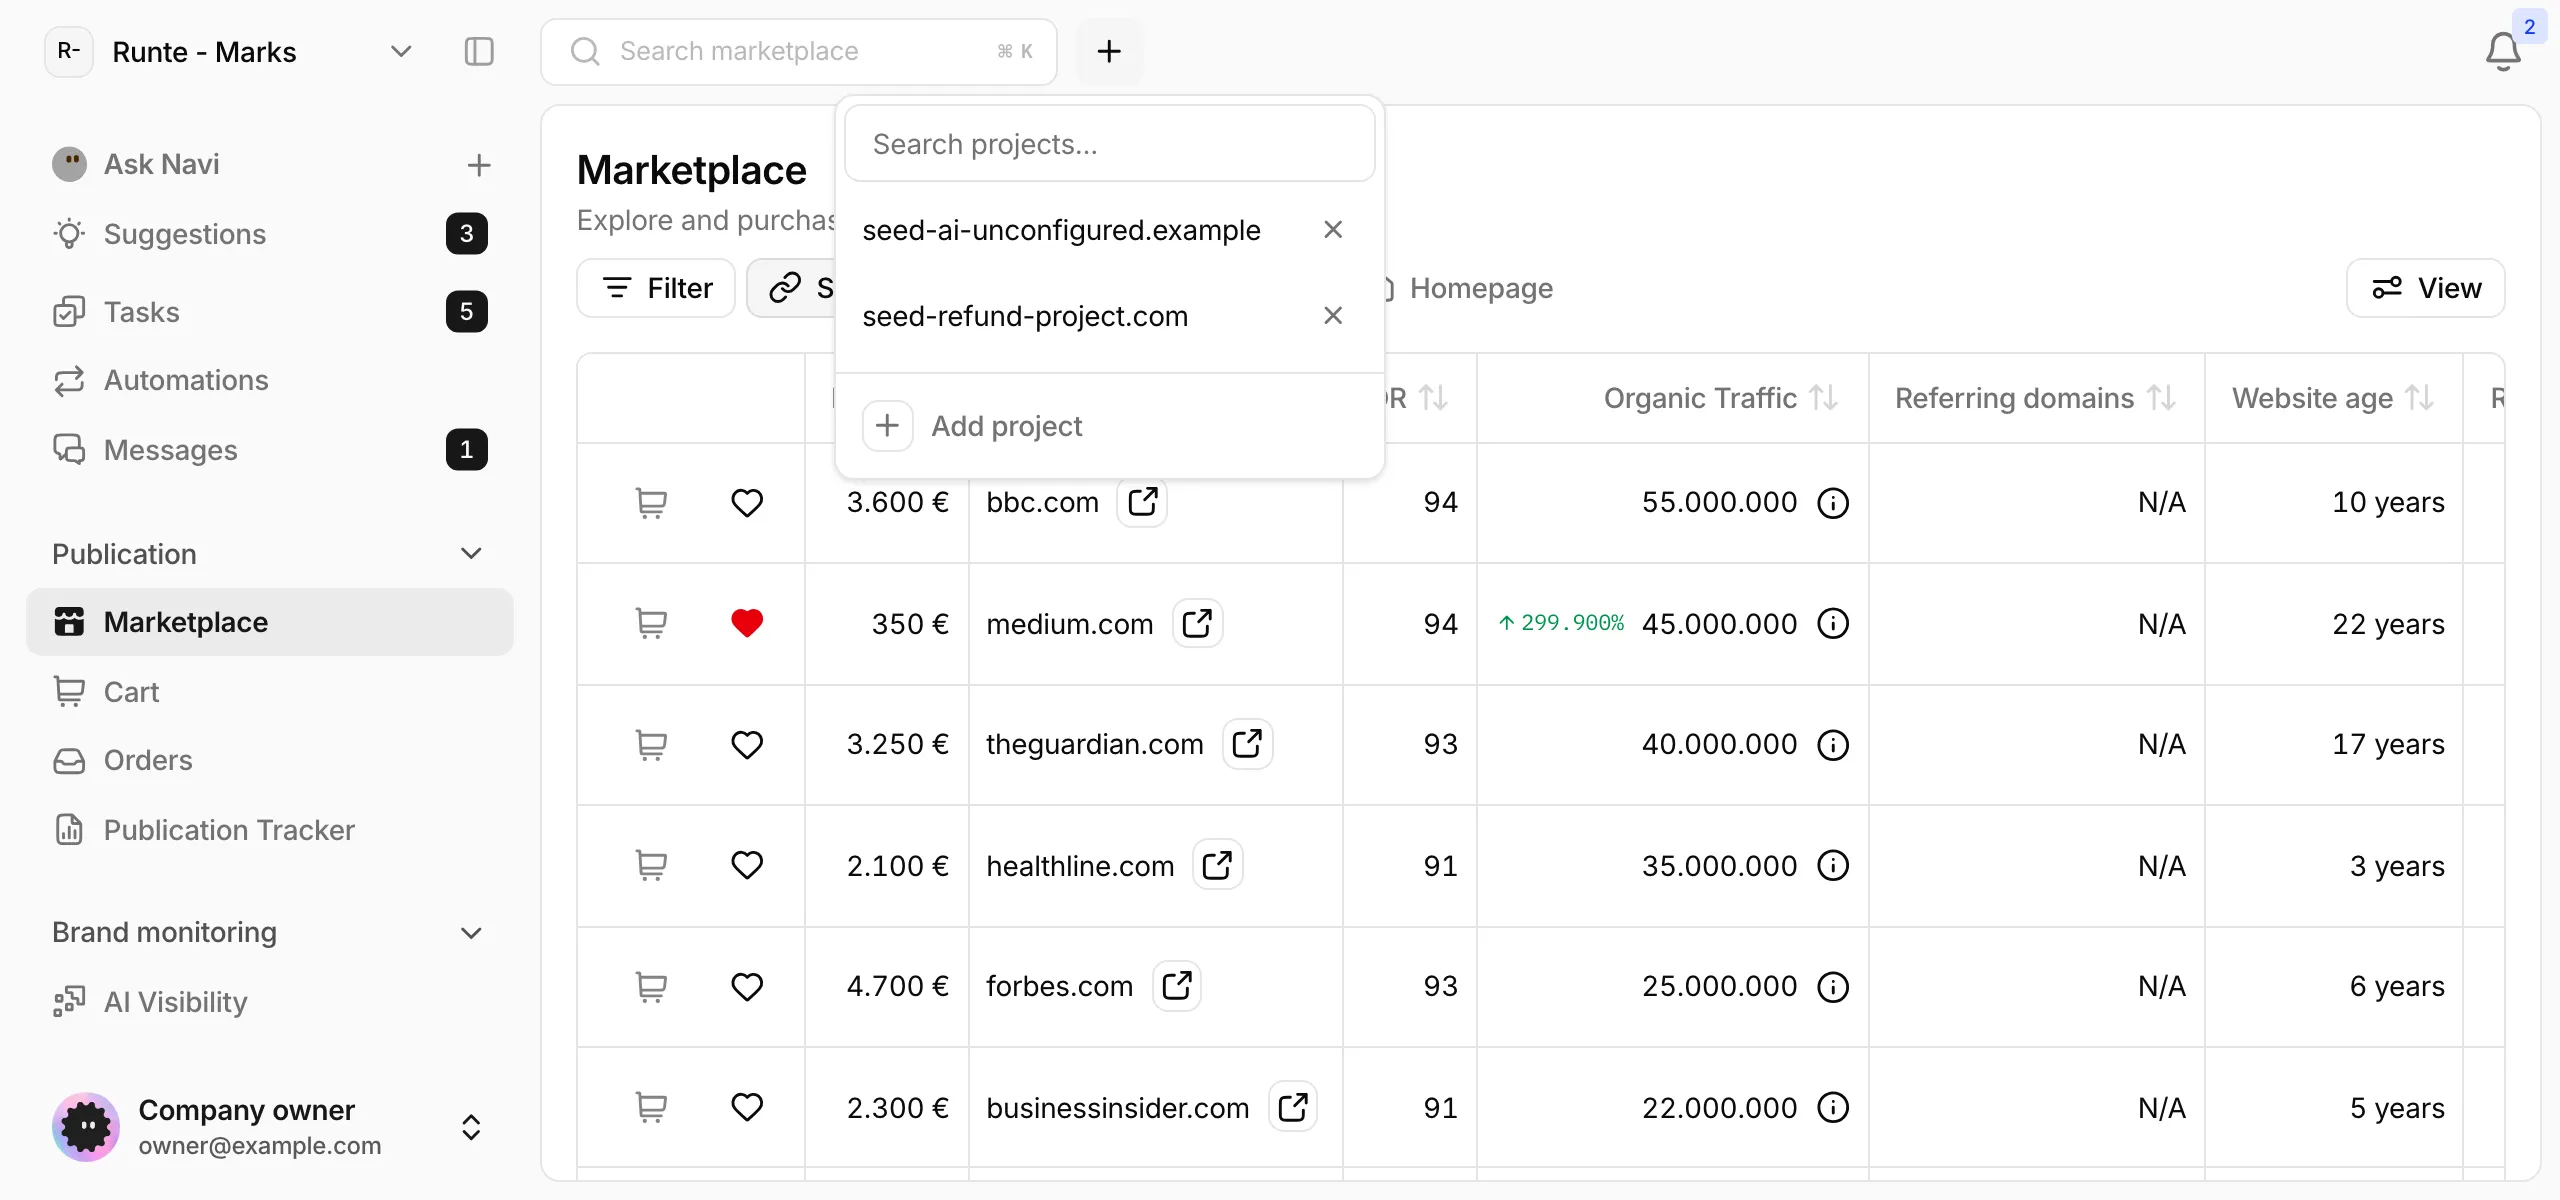Remove seed-refund-project.com project
The height and width of the screenshot is (1200, 2560).
coord(1333,316)
